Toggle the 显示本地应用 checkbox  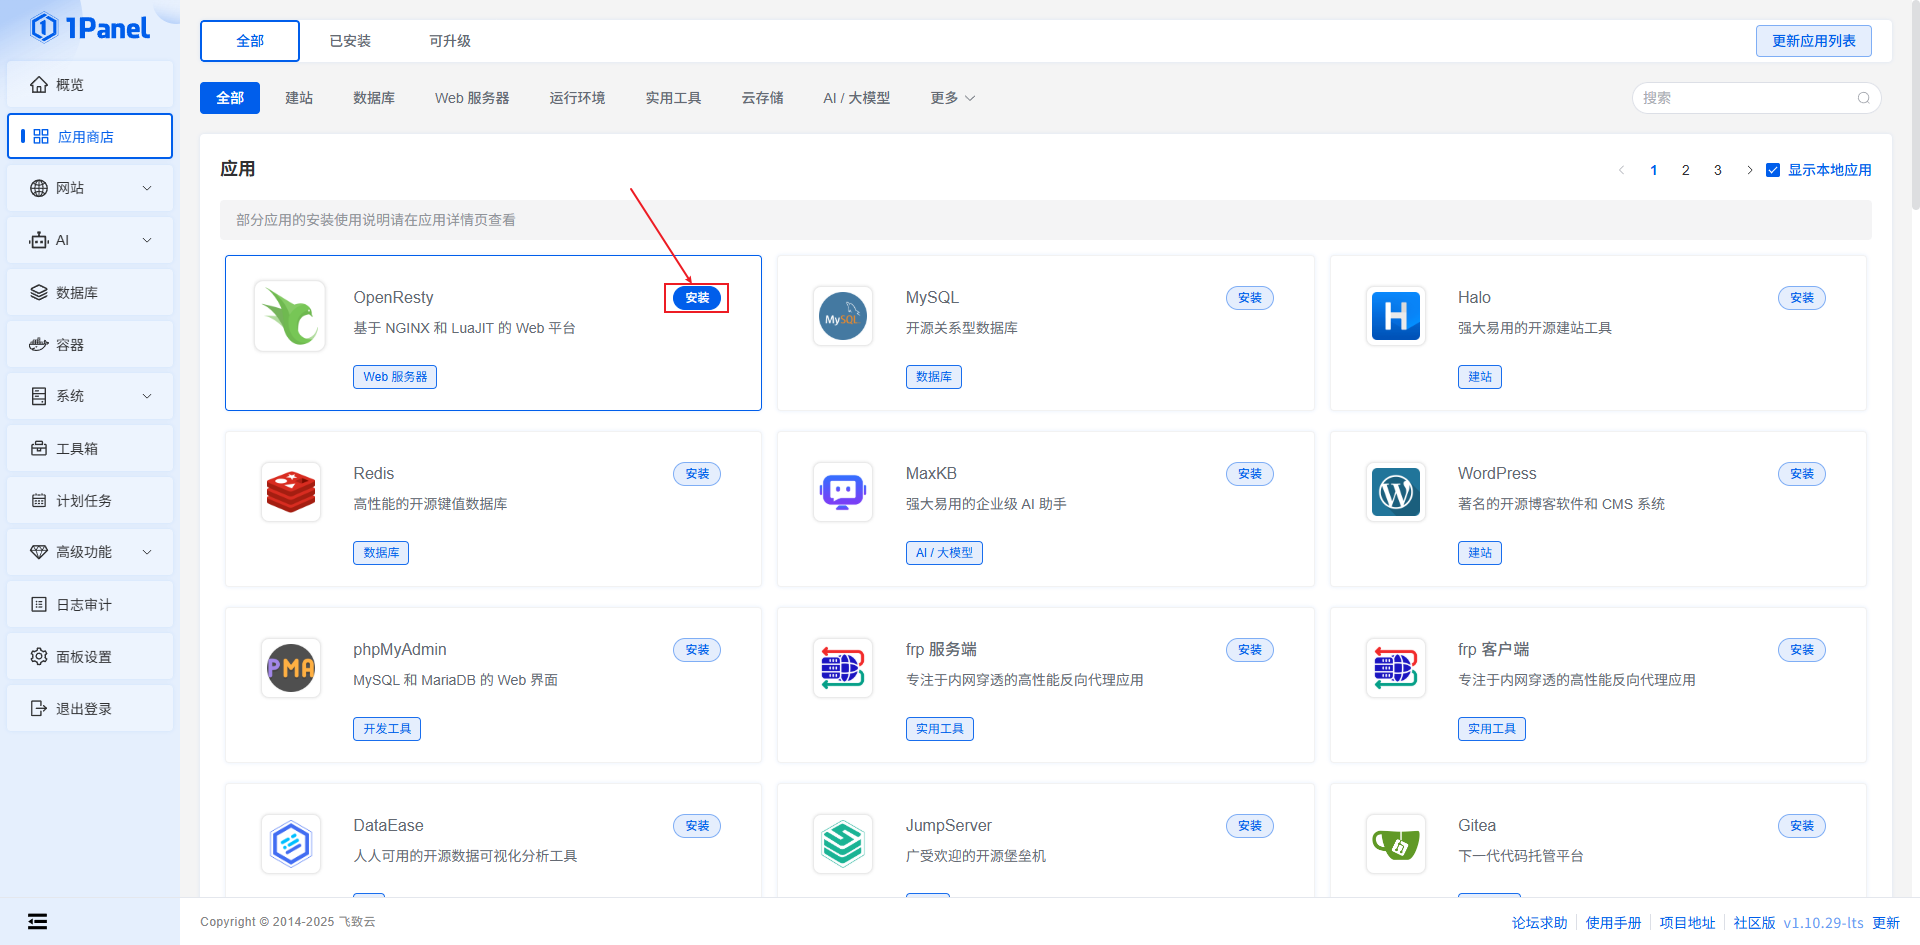(x=1773, y=170)
